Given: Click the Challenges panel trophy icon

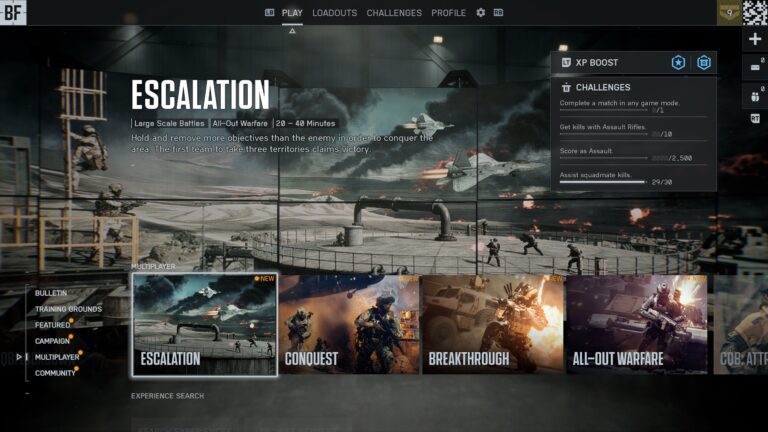Looking at the screenshot, I should (x=566, y=87).
